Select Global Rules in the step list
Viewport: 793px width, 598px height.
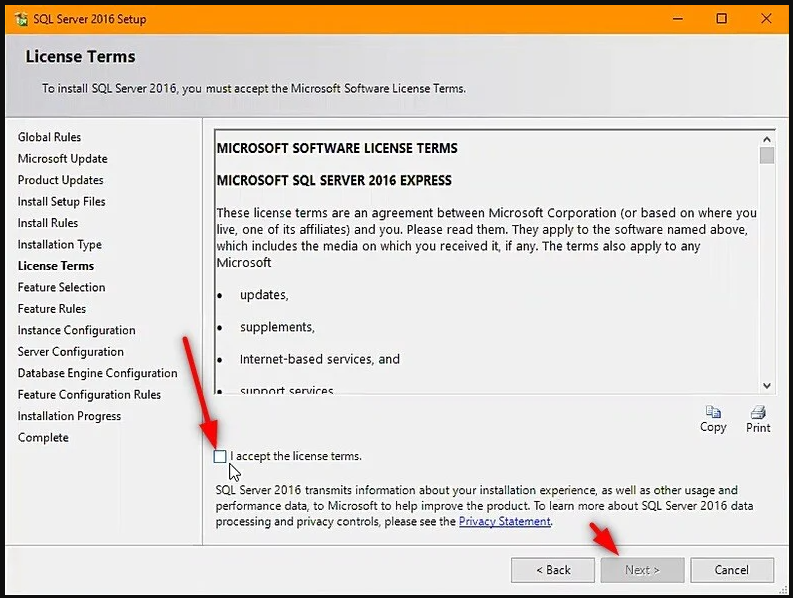49,137
